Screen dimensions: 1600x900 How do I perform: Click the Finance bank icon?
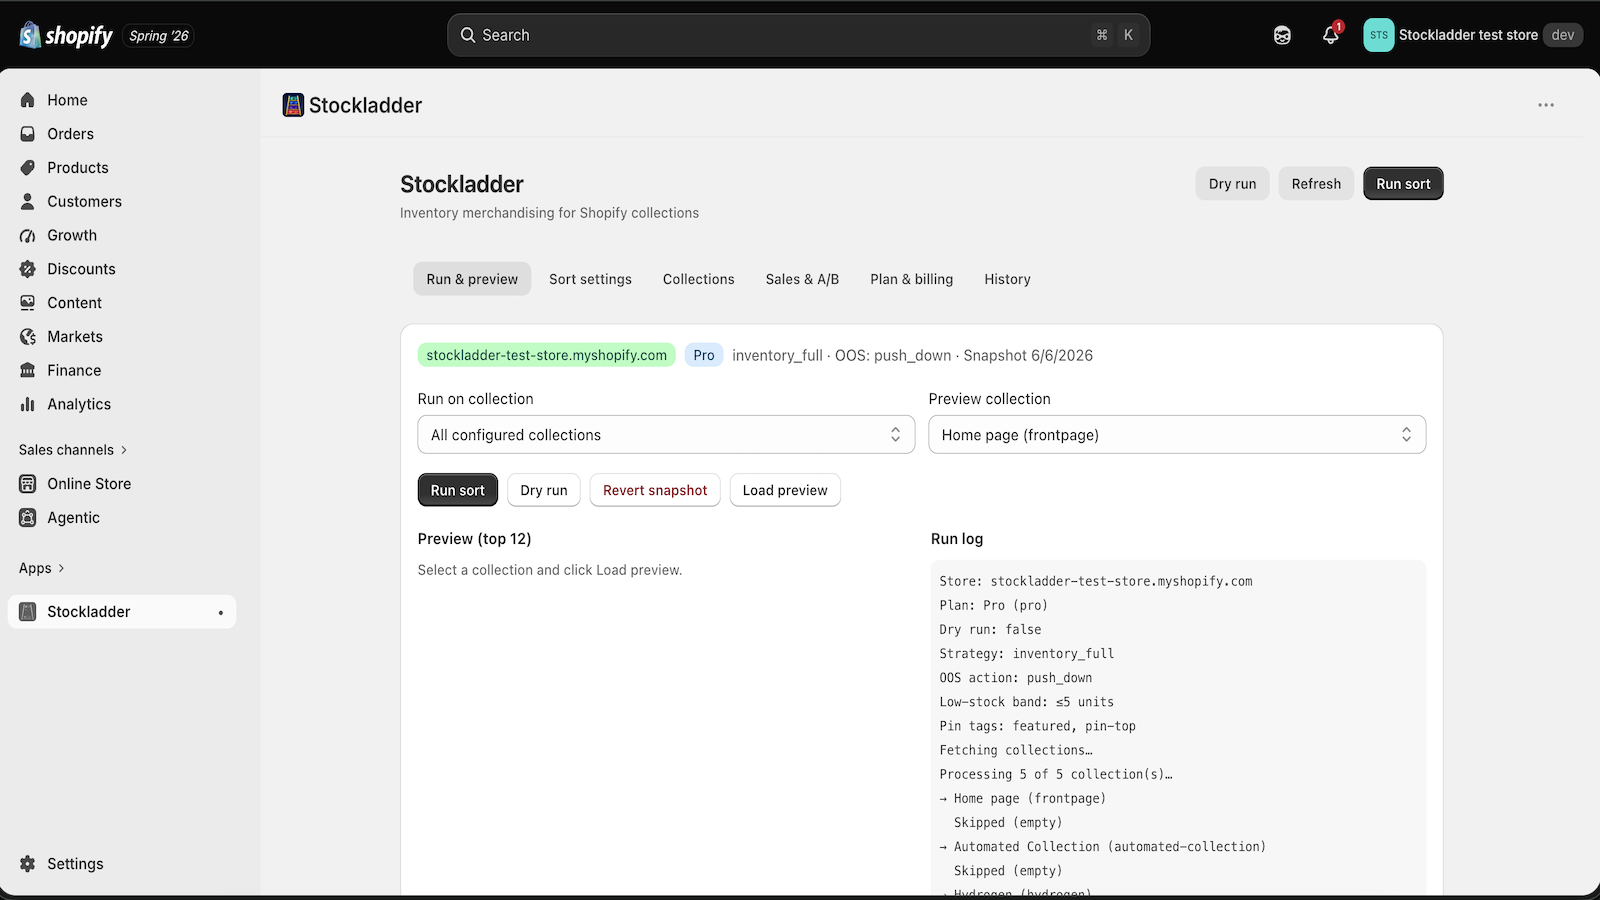coord(28,370)
